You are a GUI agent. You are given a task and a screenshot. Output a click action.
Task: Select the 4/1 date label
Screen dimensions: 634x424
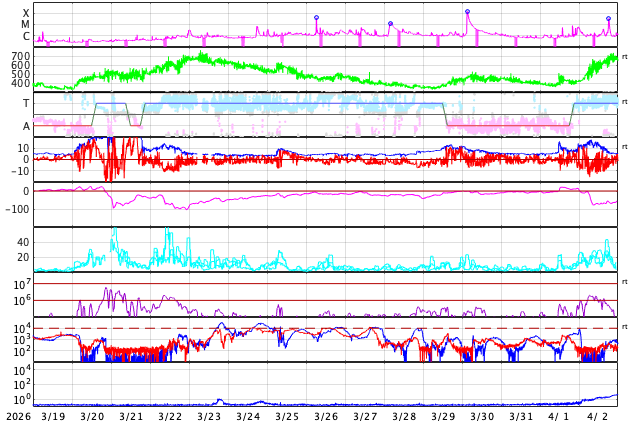tap(559, 416)
